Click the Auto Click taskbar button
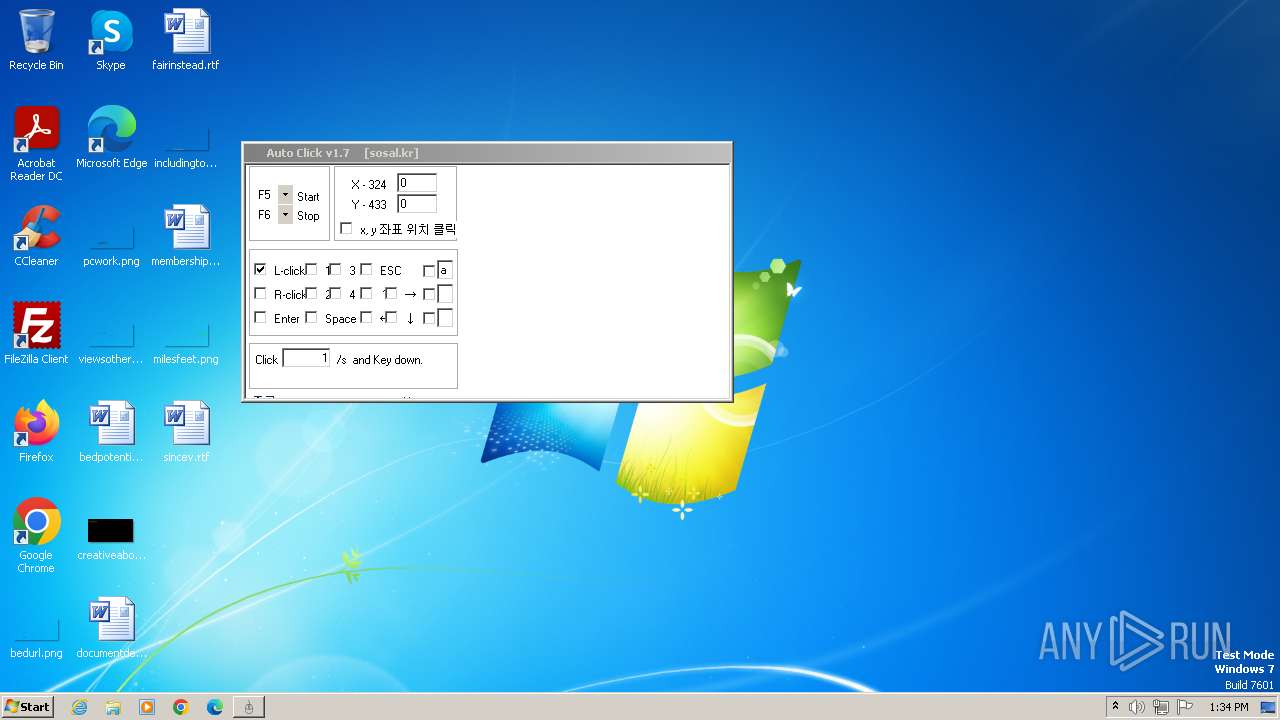The width and height of the screenshot is (1280, 720). 249,707
